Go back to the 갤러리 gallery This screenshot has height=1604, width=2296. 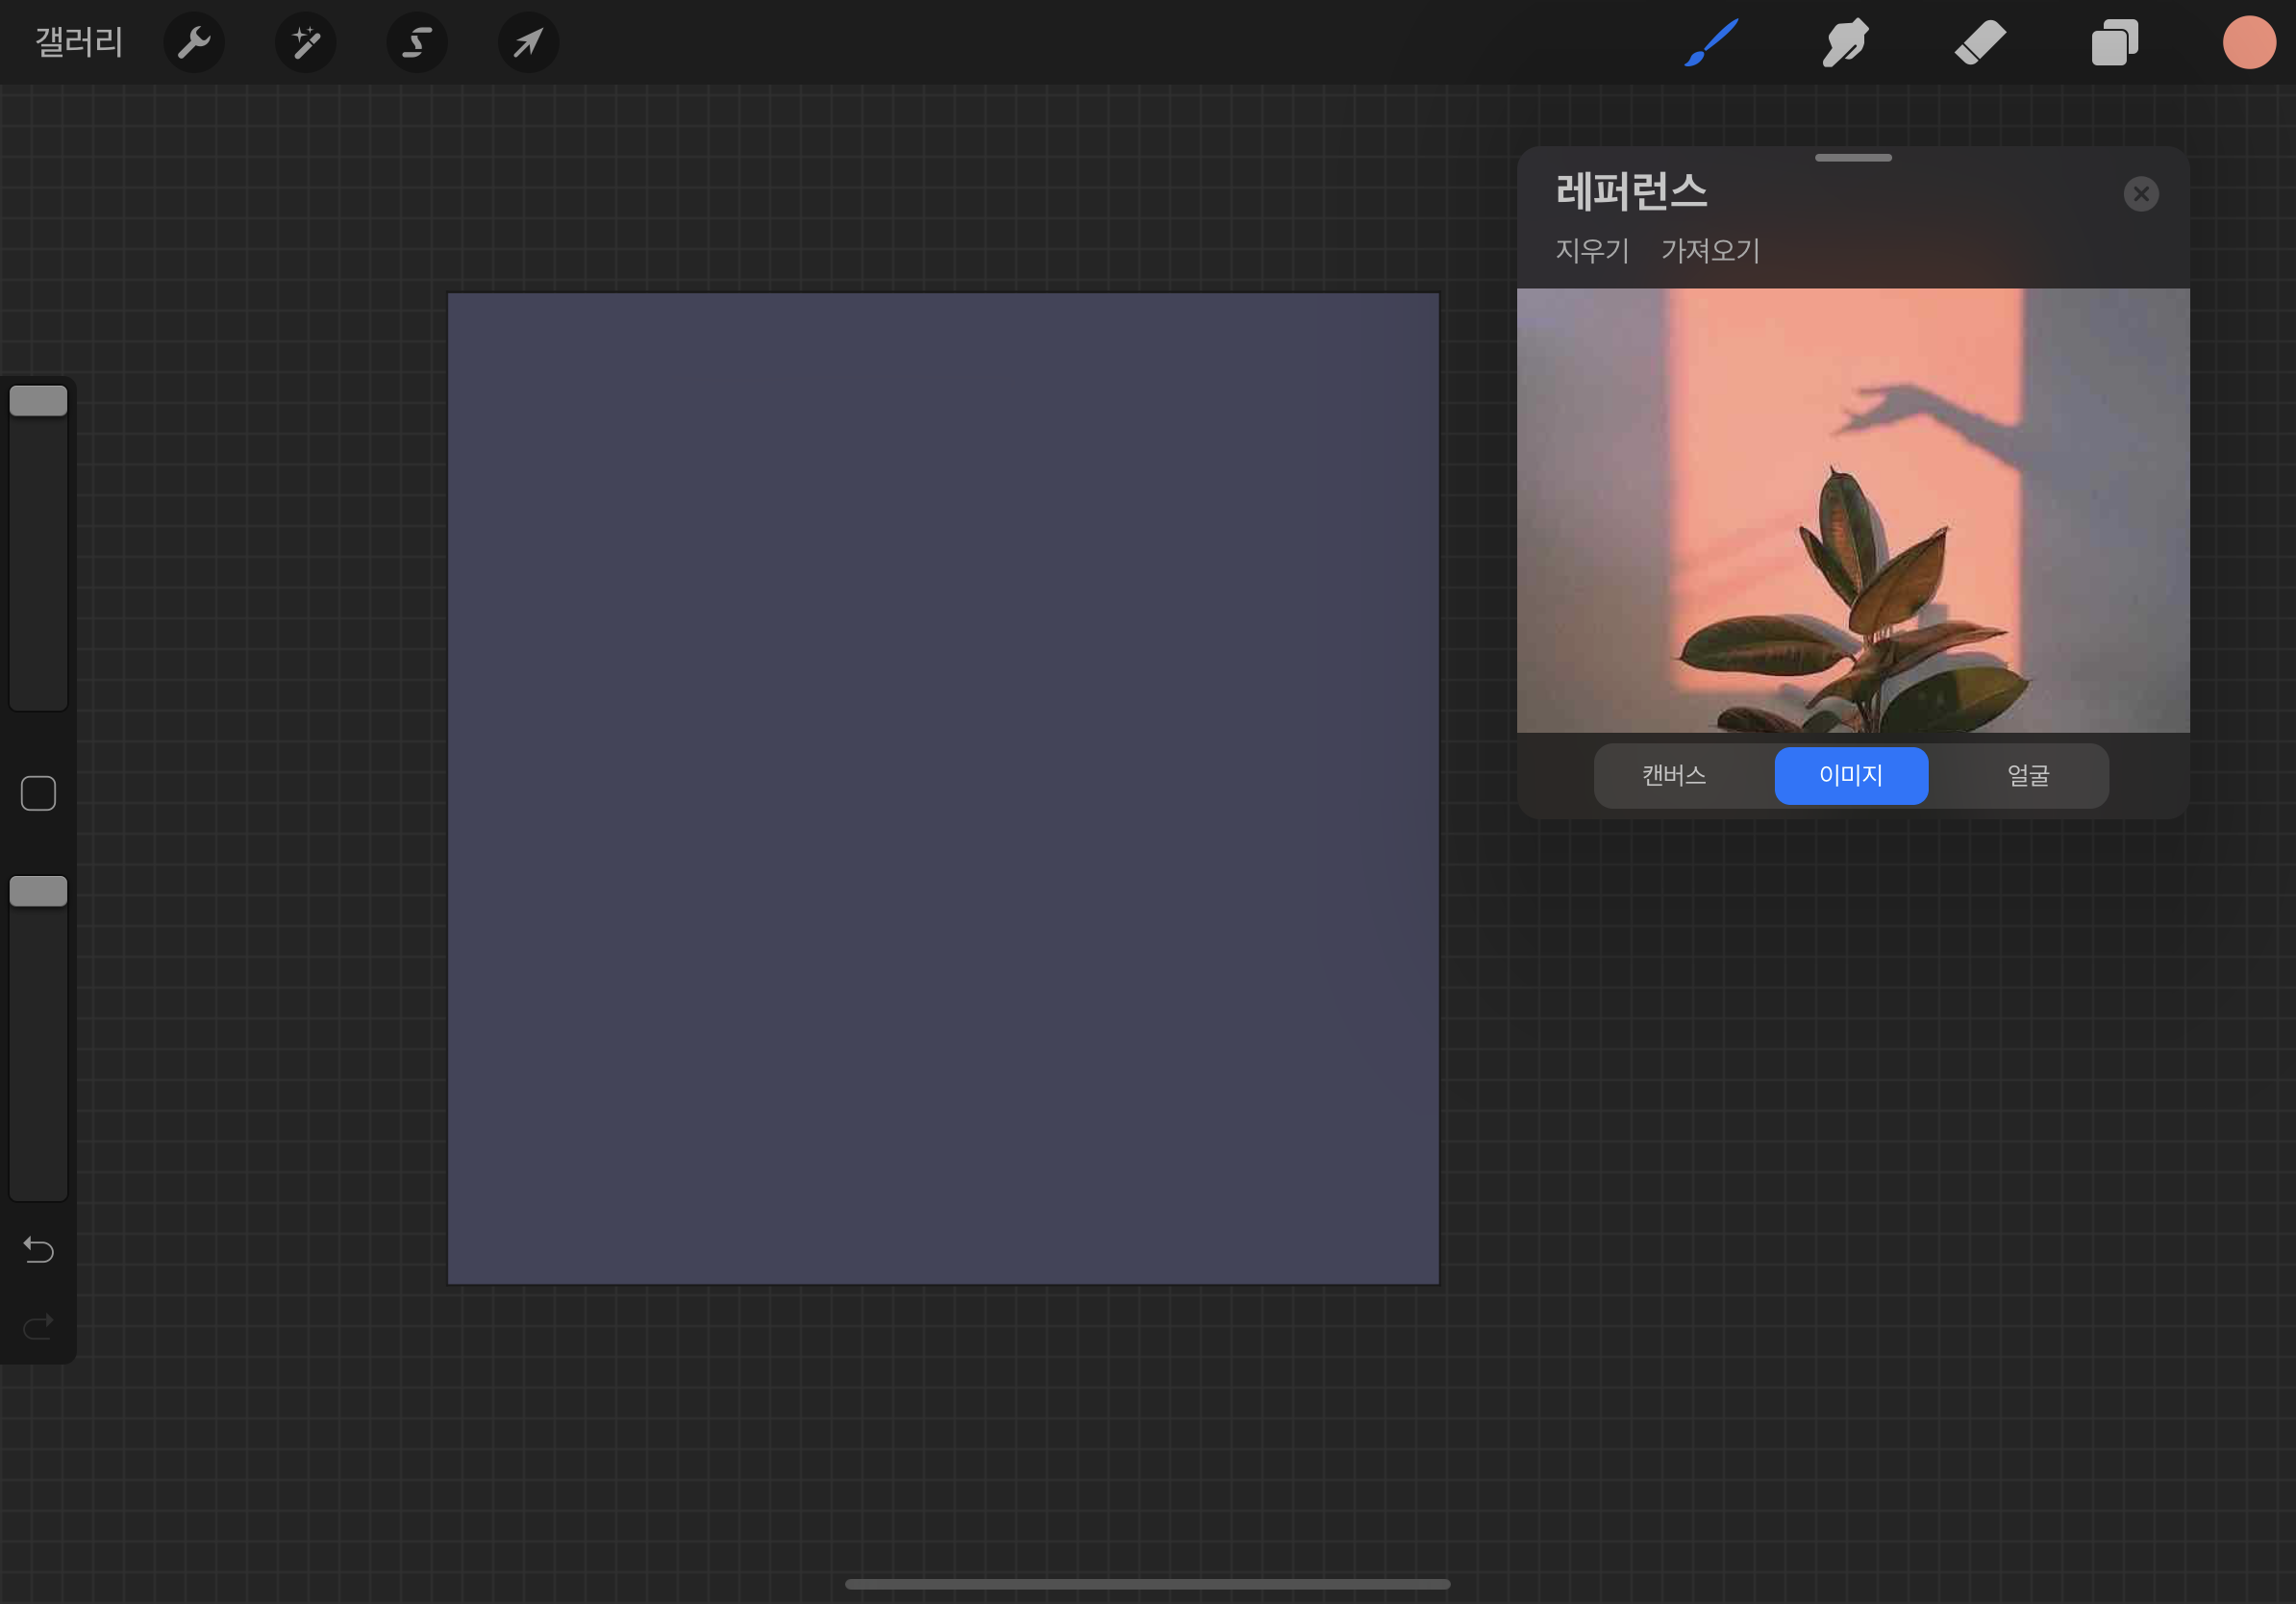click(79, 43)
